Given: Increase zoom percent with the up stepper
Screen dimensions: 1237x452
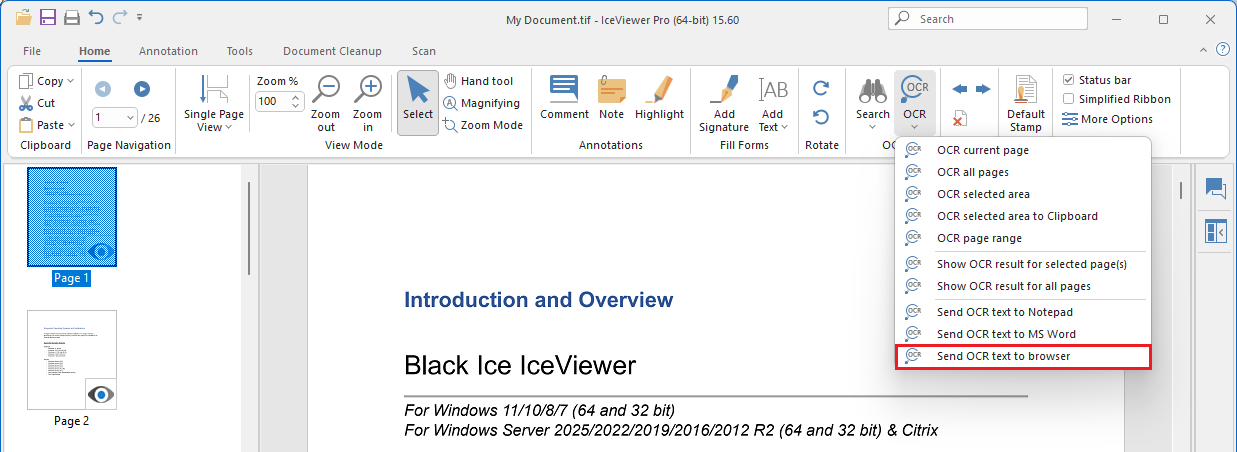Looking at the screenshot, I should tap(296, 97).
